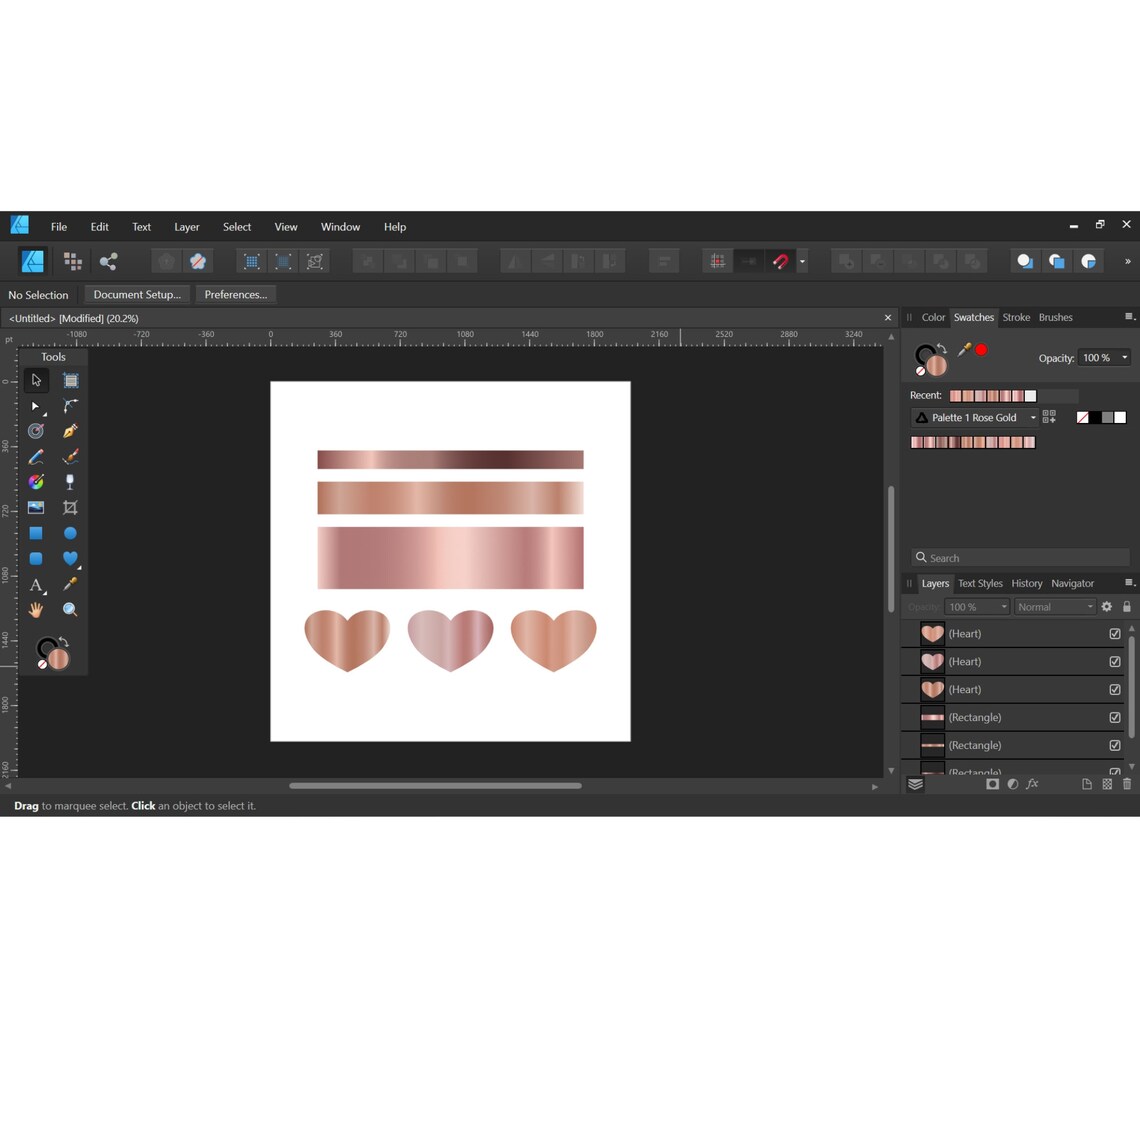Screen dimensions: 1140x1140
Task: Select the Color Picker tool in Tools panel
Action: point(71,584)
